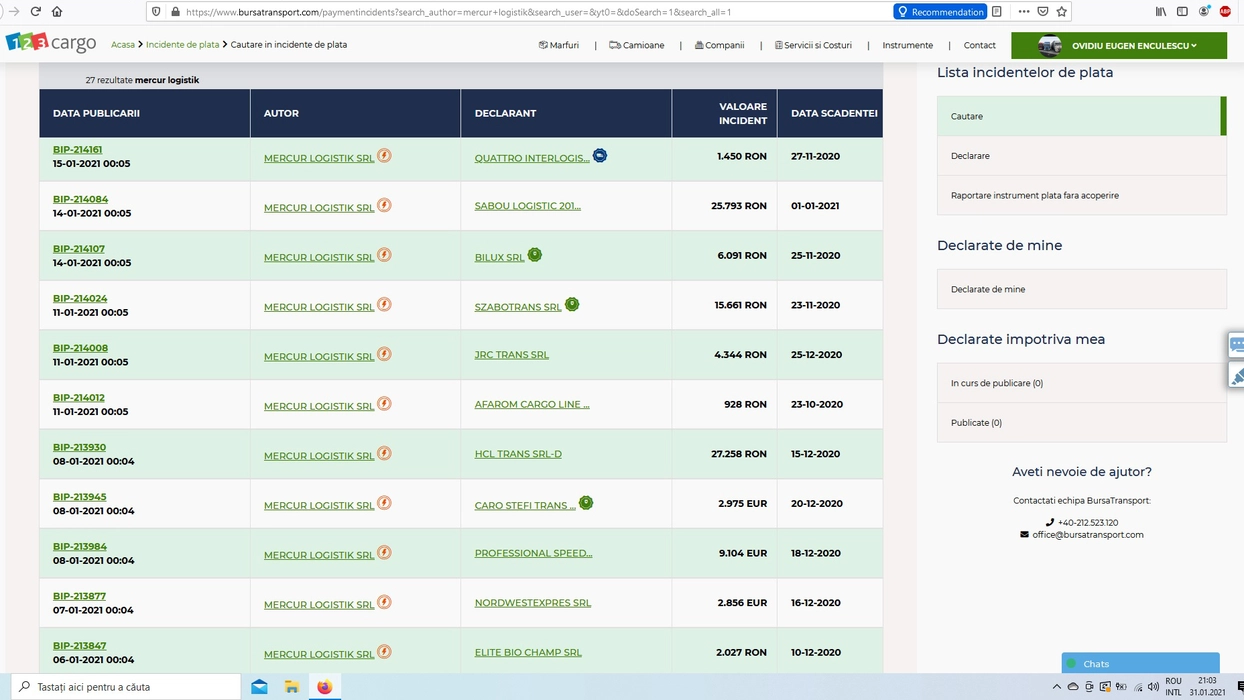The height and width of the screenshot is (700, 1244).
Task: Go to the browser home page icon
Action: point(57,12)
